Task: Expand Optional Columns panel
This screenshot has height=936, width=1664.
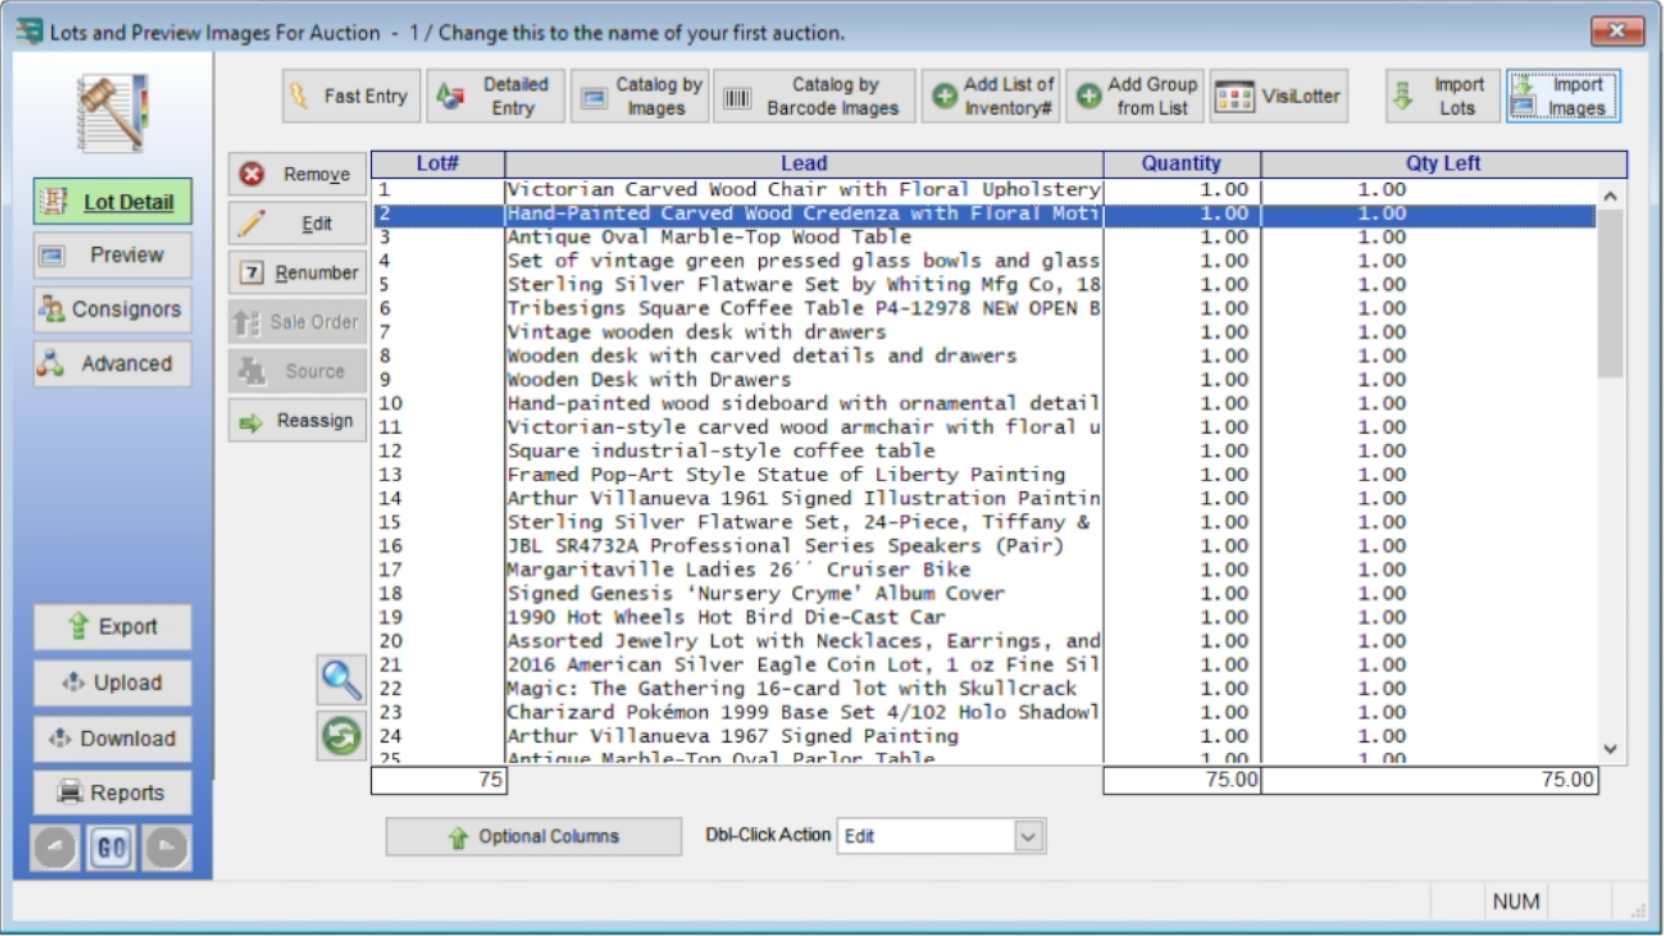Action: pos(533,837)
